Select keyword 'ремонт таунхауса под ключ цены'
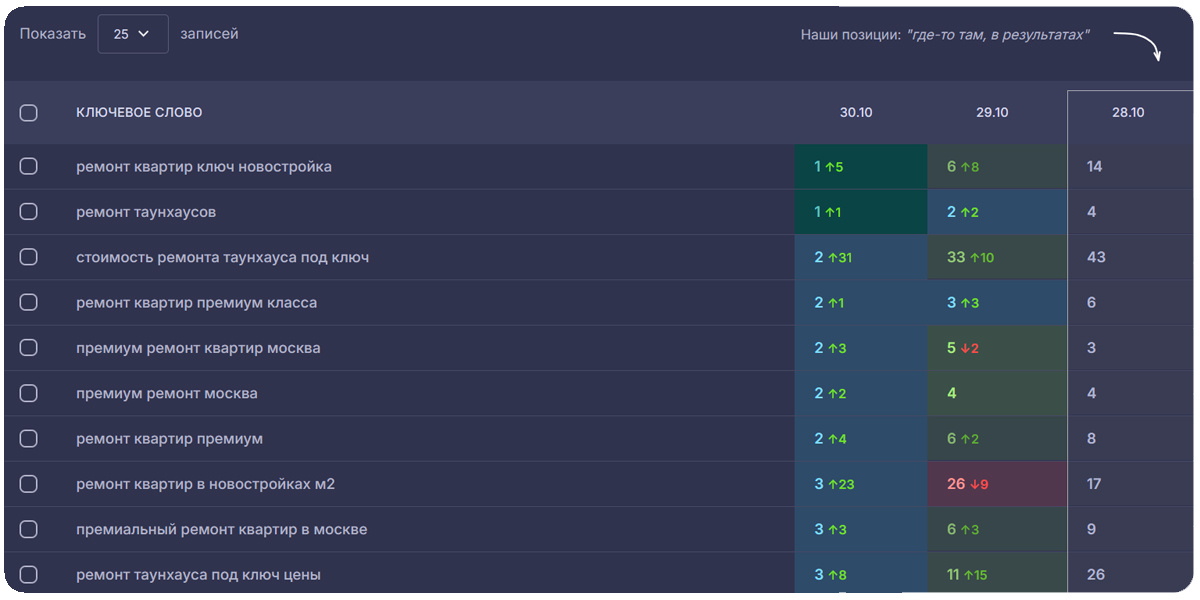The width and height of the screenshot is (1200, 600). (199, 575)
